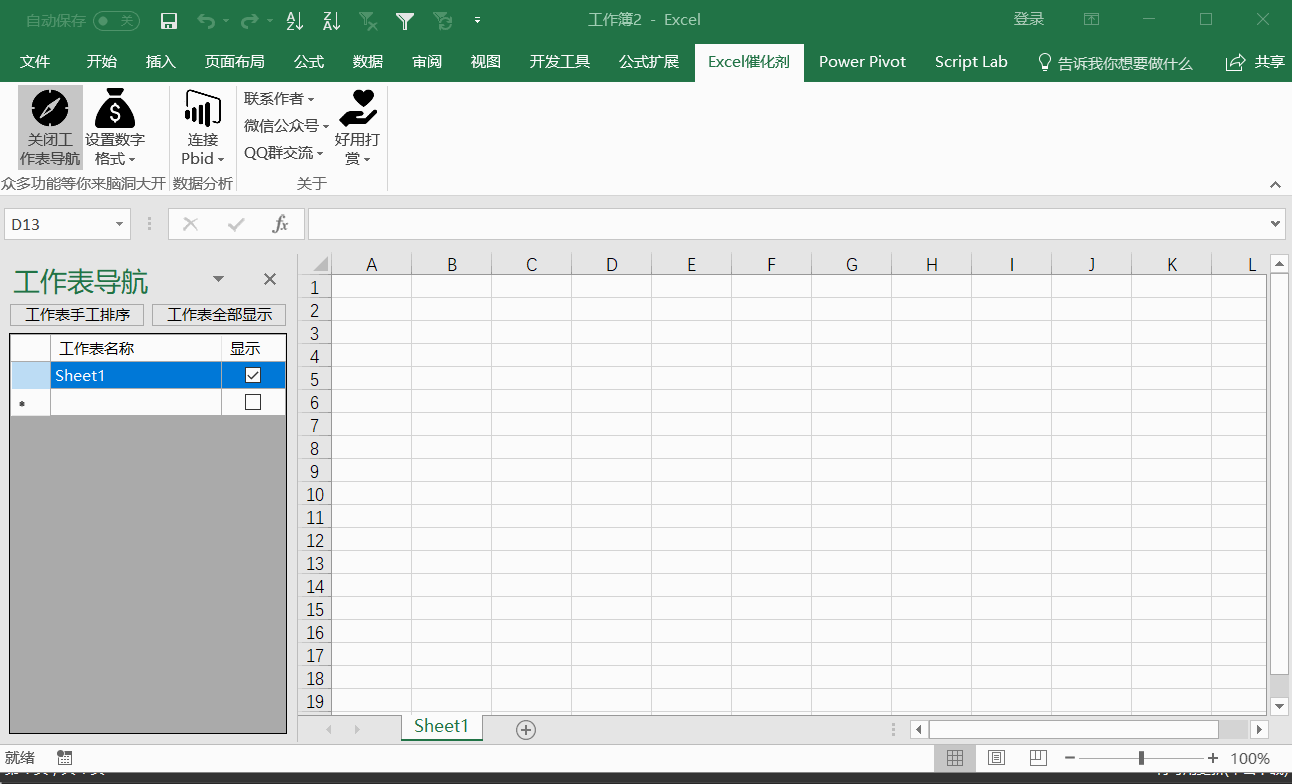
Task: Click the 连接Pbid chart icon
Action: click(x=203, y=108)
